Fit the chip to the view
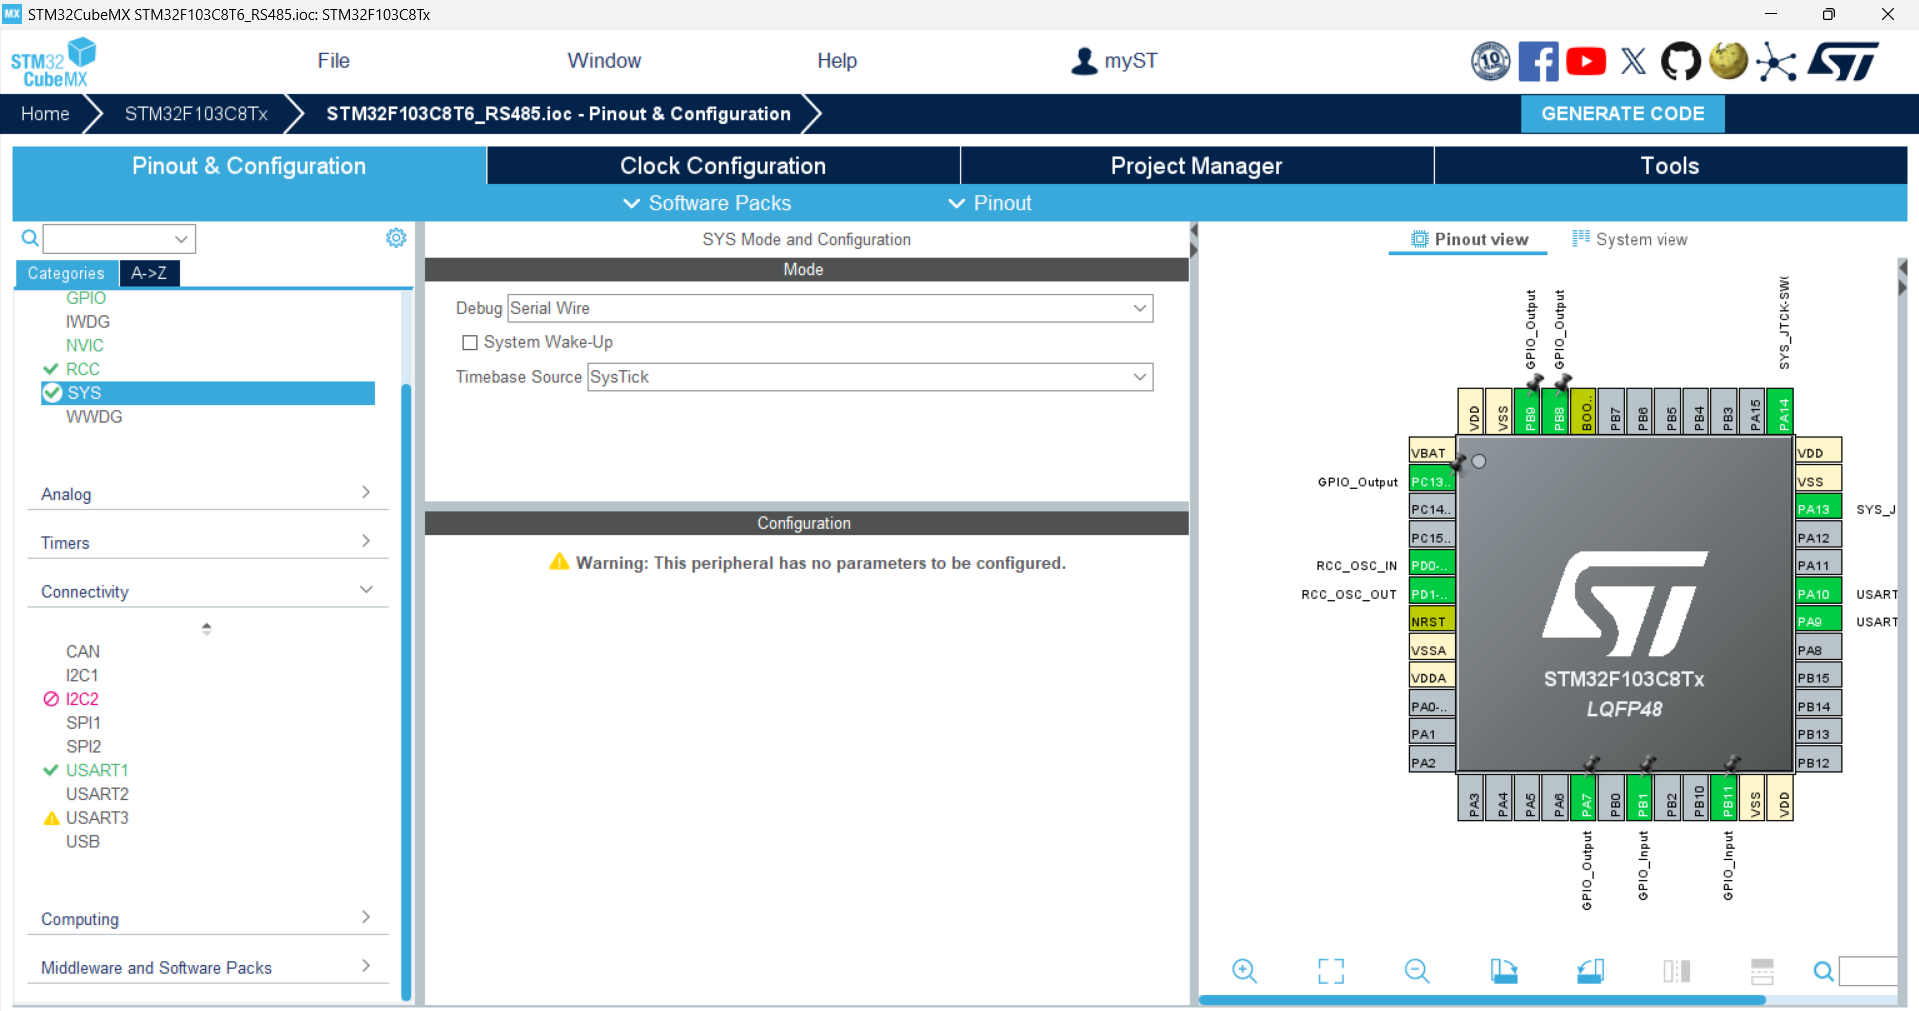The width and height of the screenshot is (1919, 1011). point(1331,970)
